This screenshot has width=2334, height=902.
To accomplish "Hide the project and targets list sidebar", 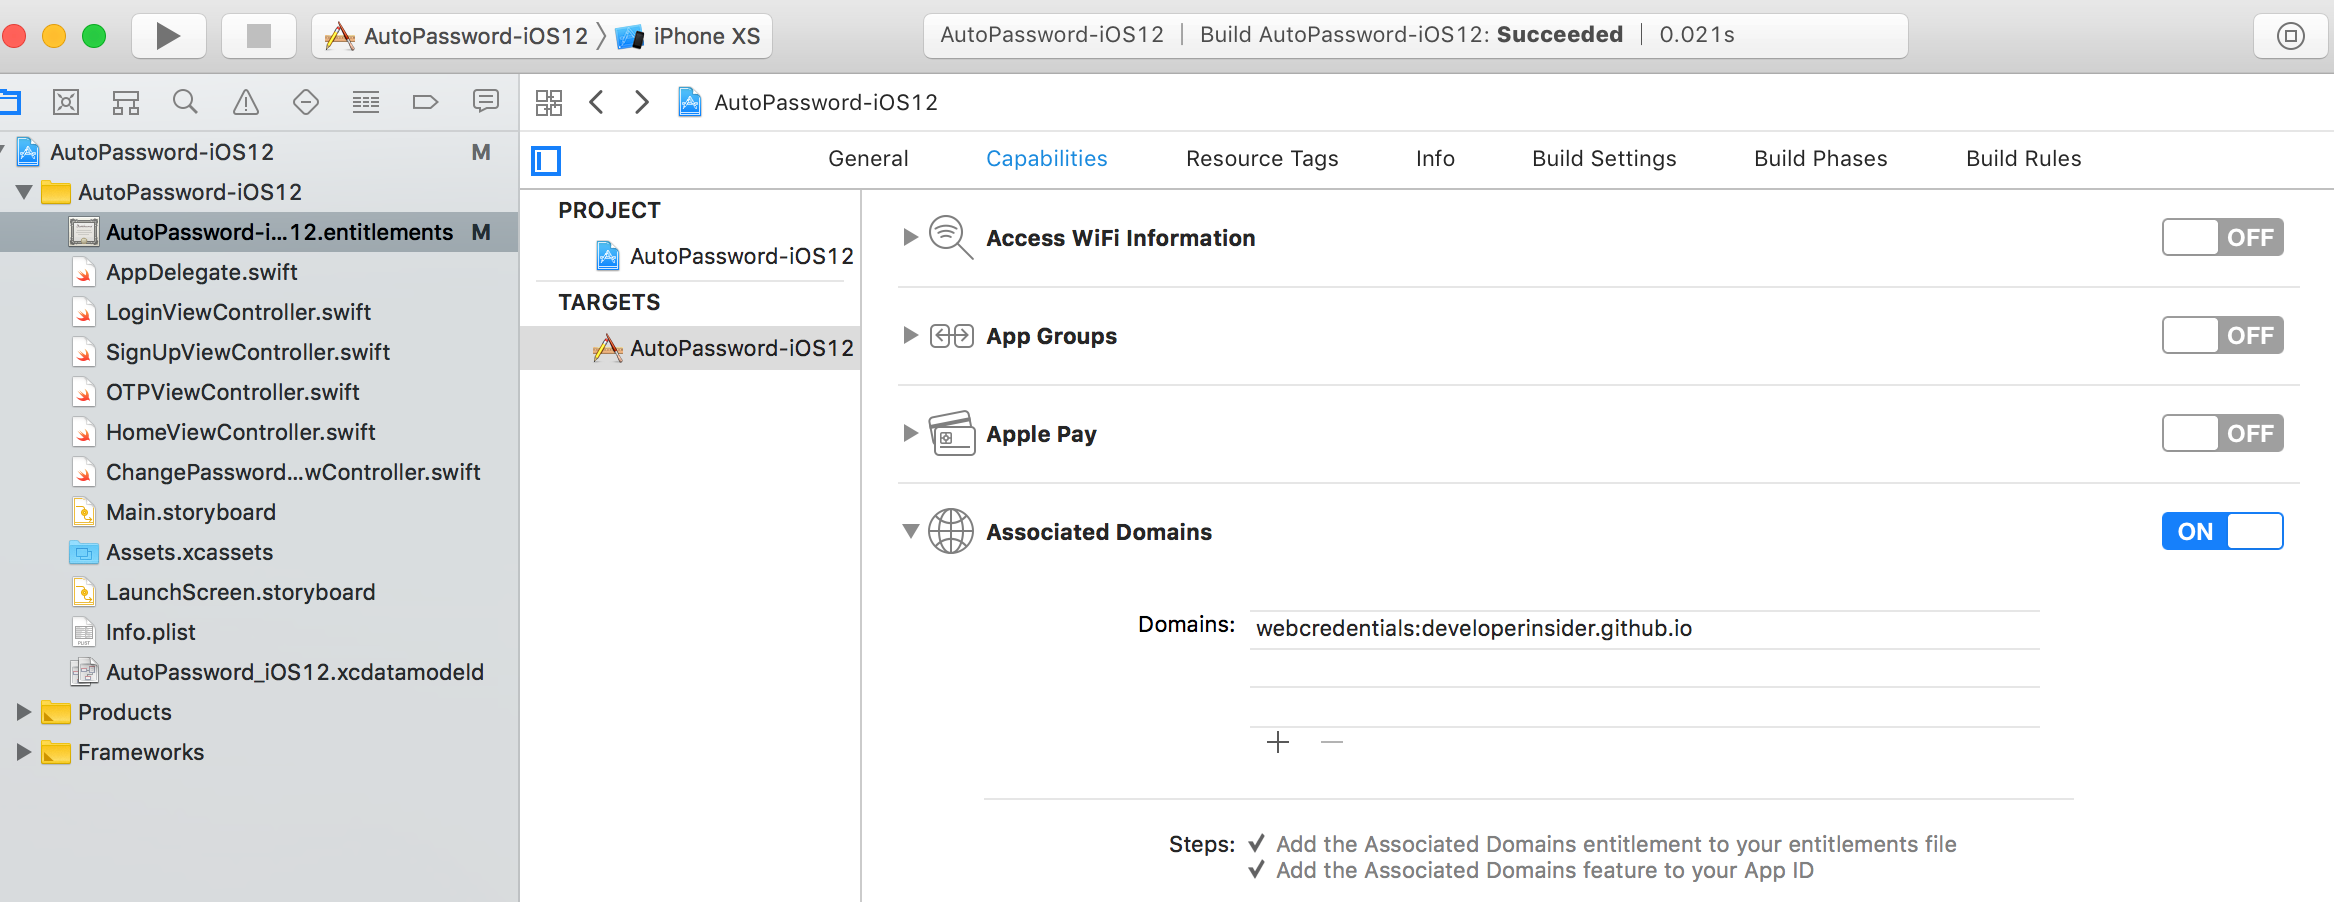I will (x=546, y=160).
